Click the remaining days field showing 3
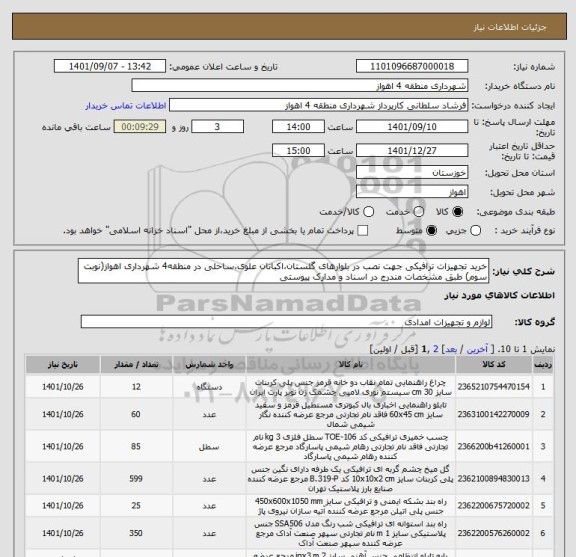The height and width of the screenshot is (557, 576). 217,127
